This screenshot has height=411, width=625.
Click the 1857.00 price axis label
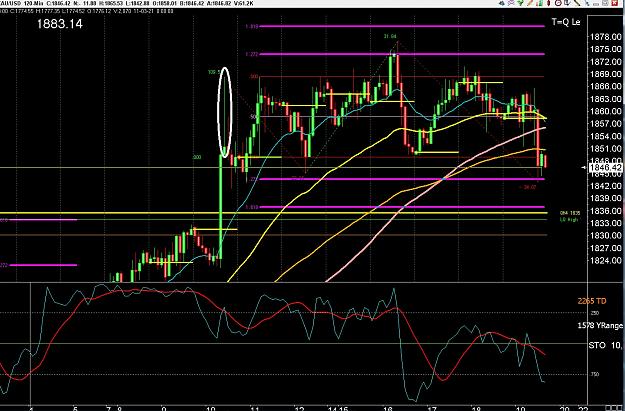pos(605,124)
